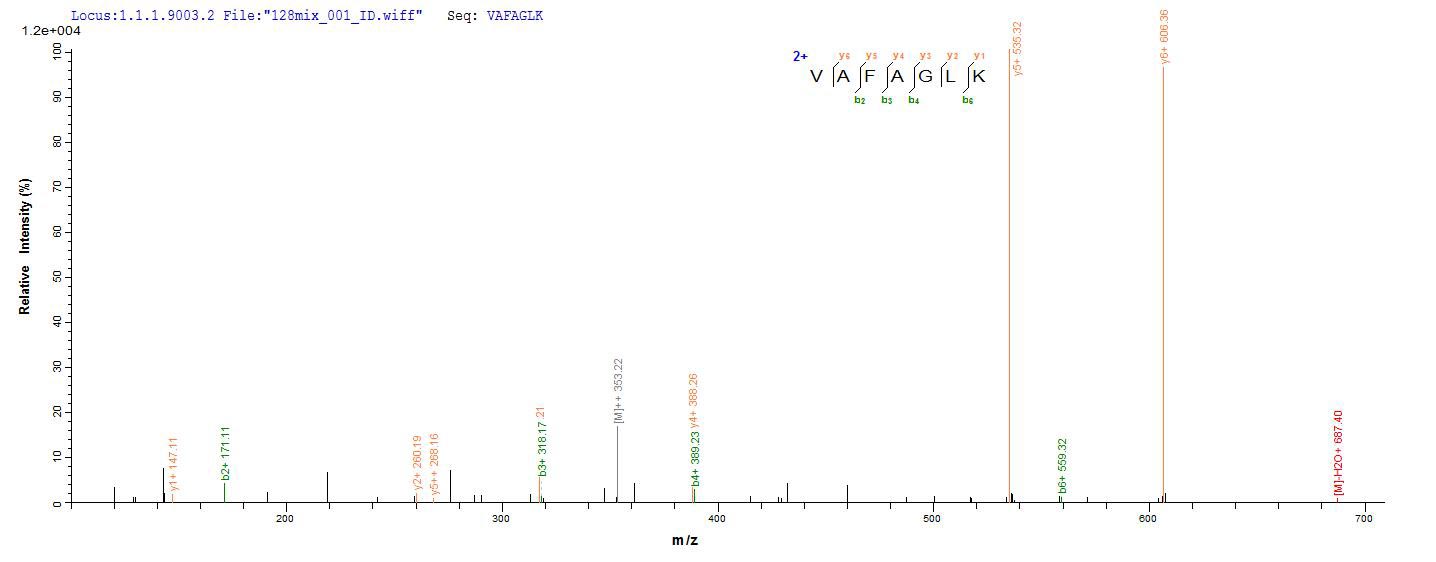Select the b6+ 559.32 peak label
Viewport: 1436px width, 562px height.
(1063, 465)
